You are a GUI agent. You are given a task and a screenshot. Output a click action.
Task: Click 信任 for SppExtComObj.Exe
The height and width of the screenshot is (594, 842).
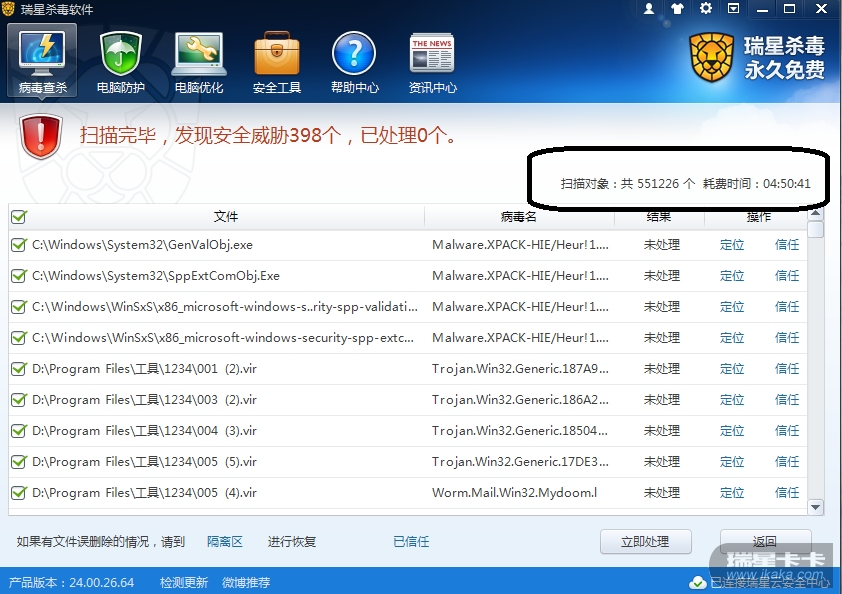787,276
